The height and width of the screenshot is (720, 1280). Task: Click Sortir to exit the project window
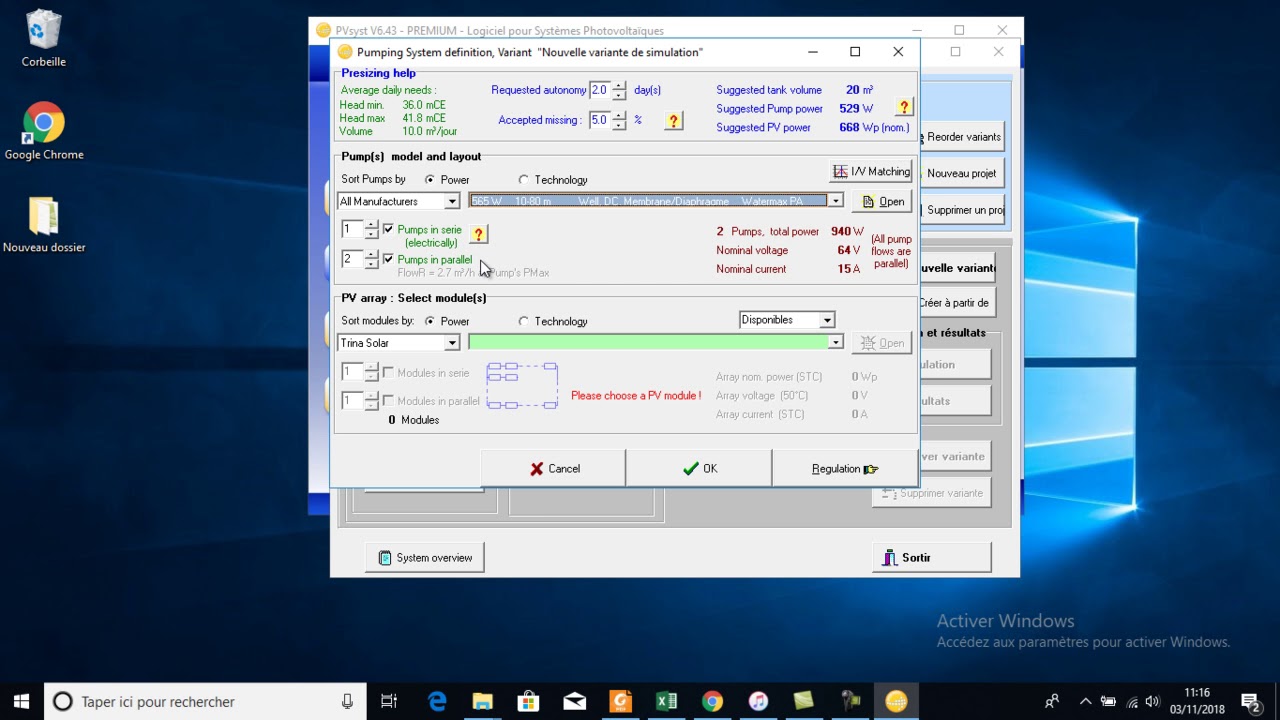[x=931, y=558]
